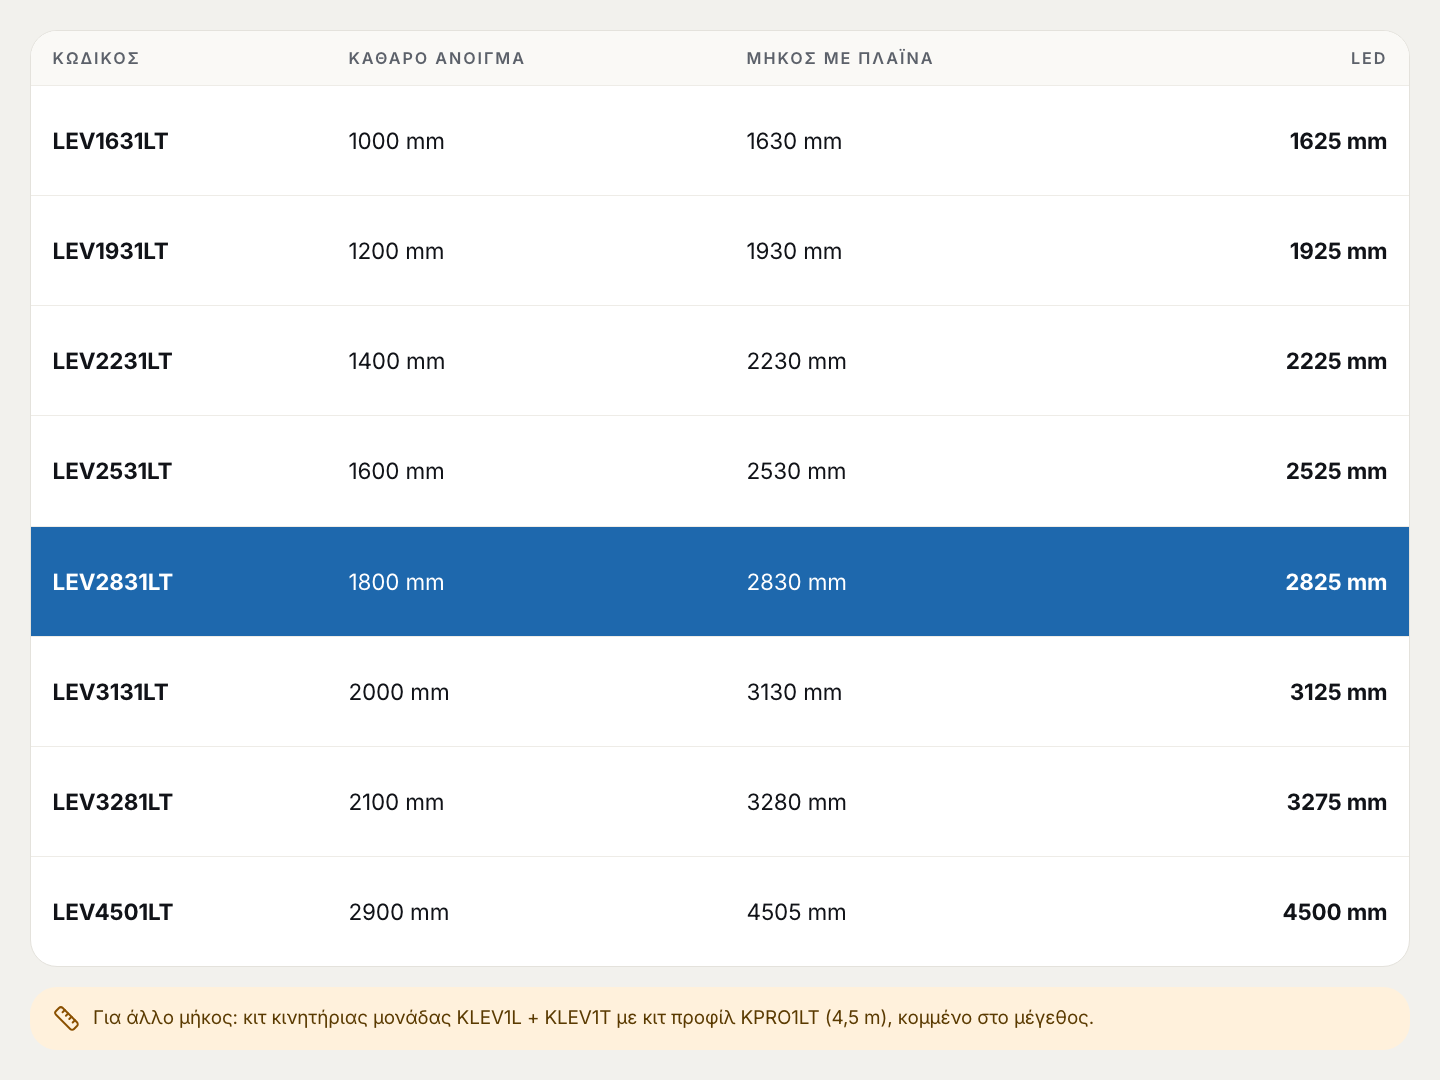
Task: Click the 2525 mm LED value
Action: point(1336,471)
